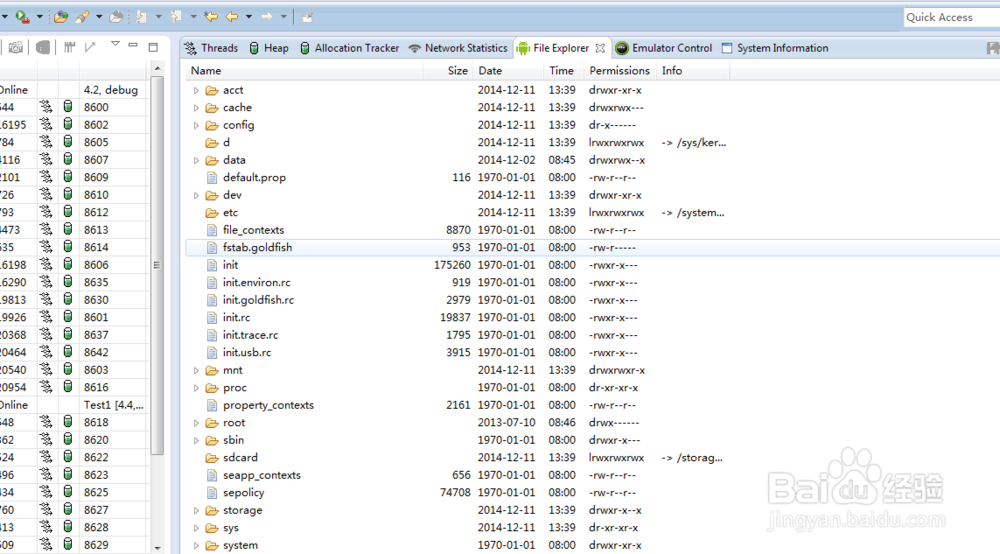This screenshot has width=1000, height=554.
Task: Click the Open Type folder icon
Action: [61, 17]
